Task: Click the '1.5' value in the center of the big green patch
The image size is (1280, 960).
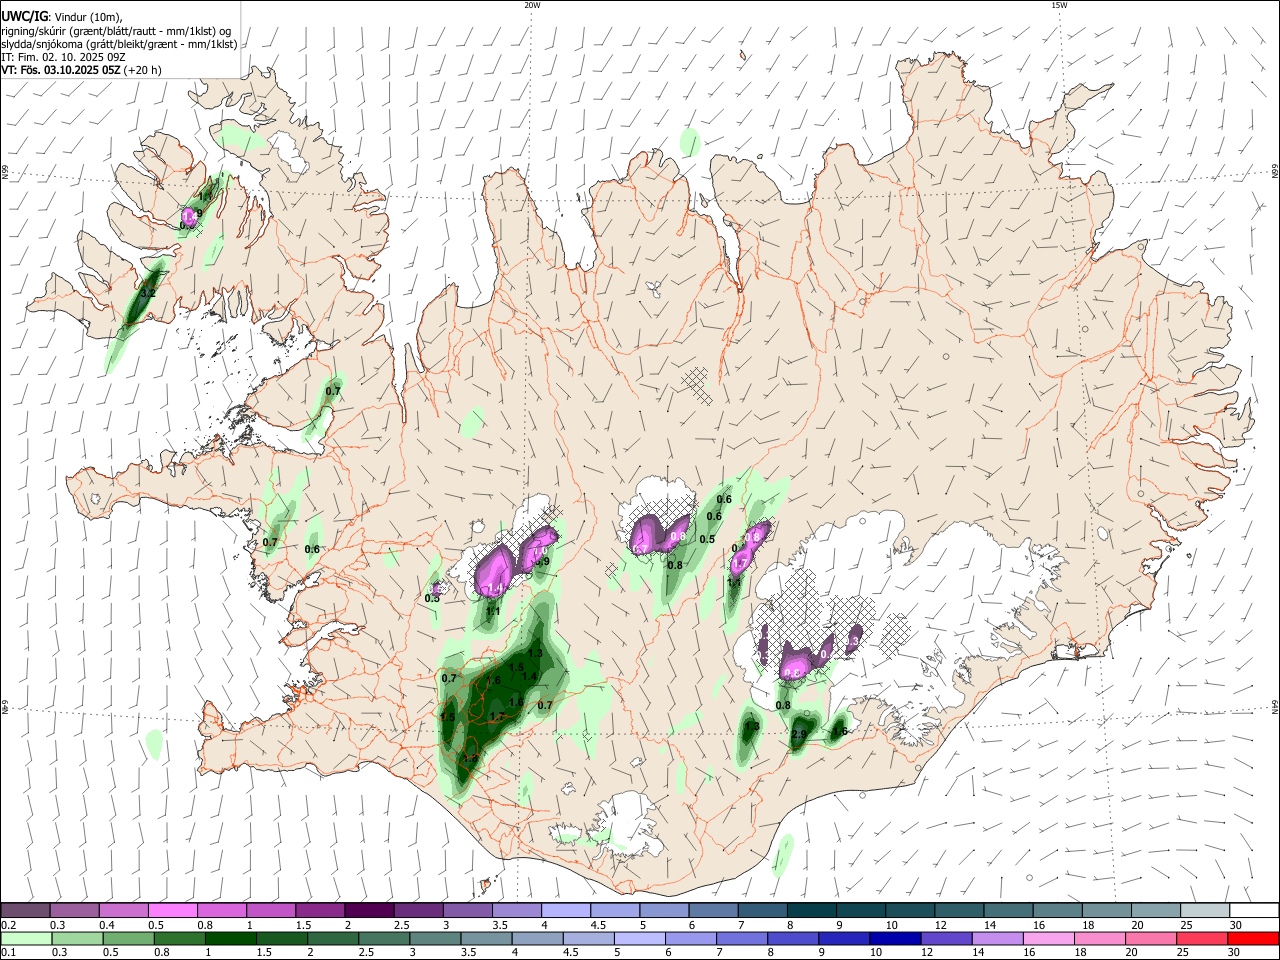Action: pyautogui.click(x=517, y=668)
